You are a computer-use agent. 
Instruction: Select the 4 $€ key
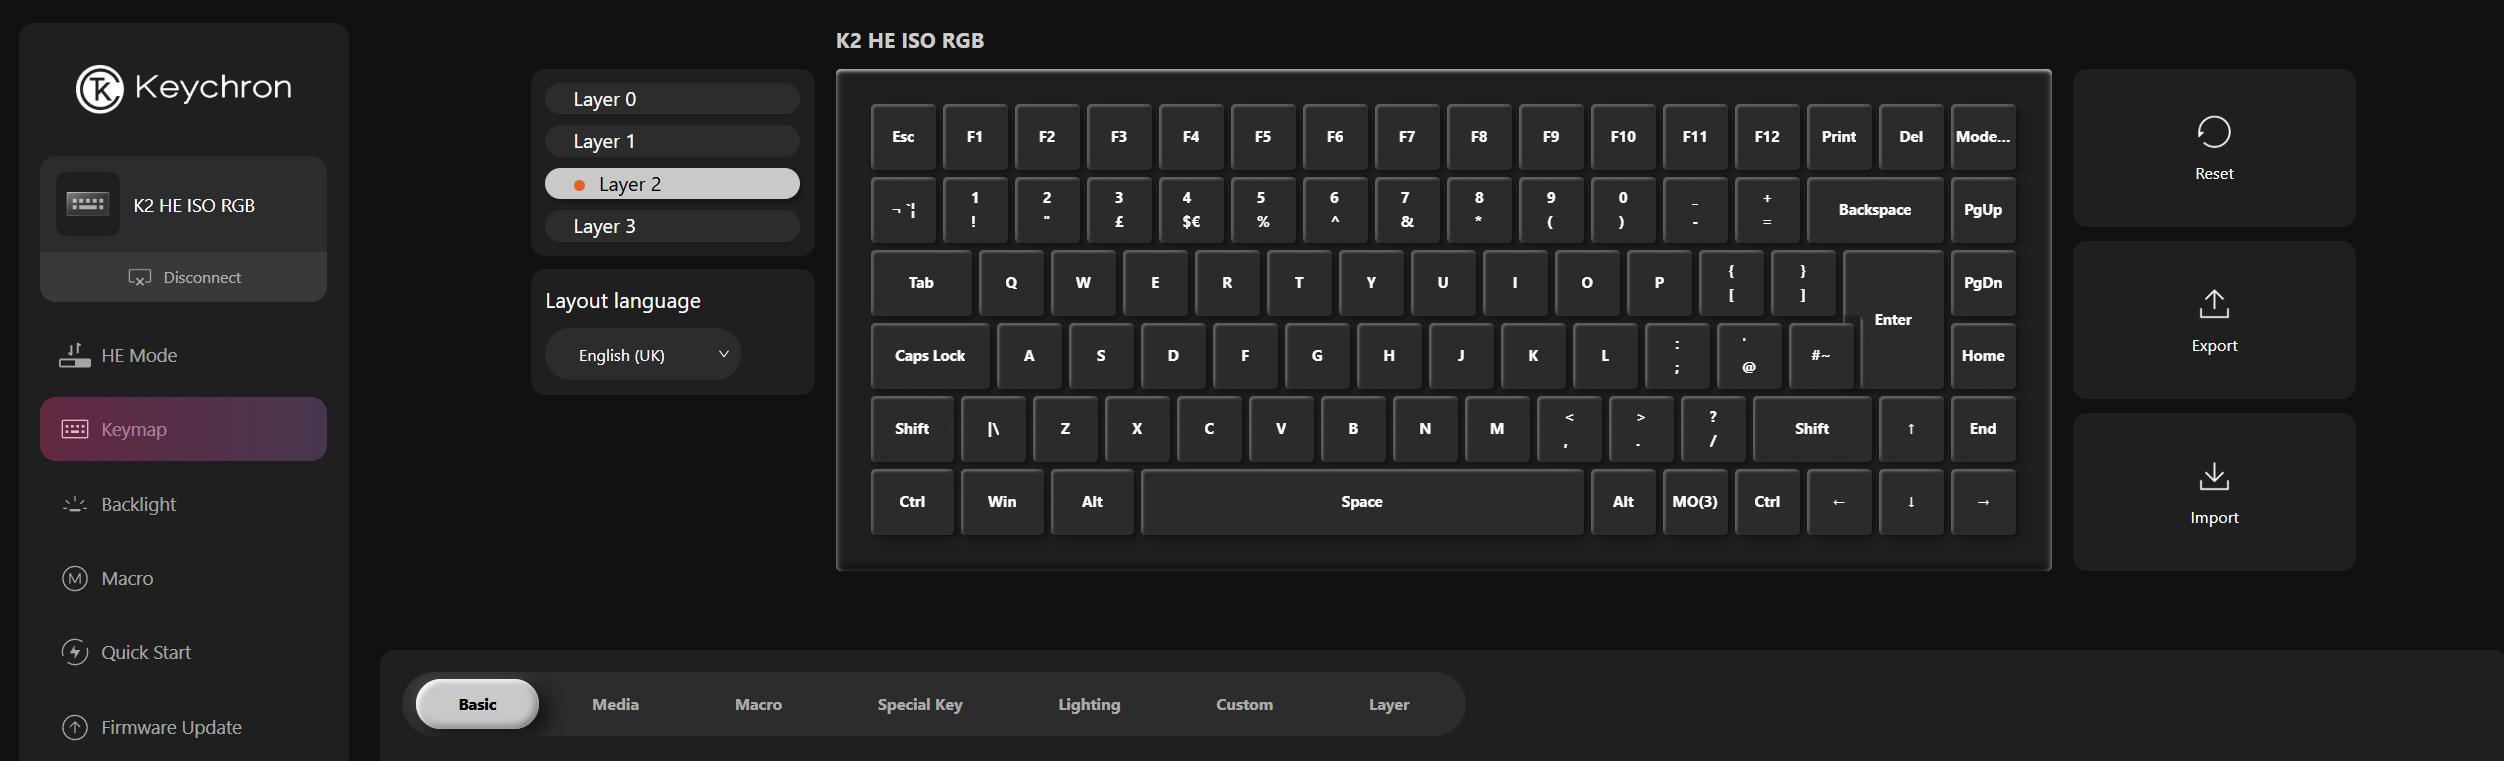(1191, 209)
